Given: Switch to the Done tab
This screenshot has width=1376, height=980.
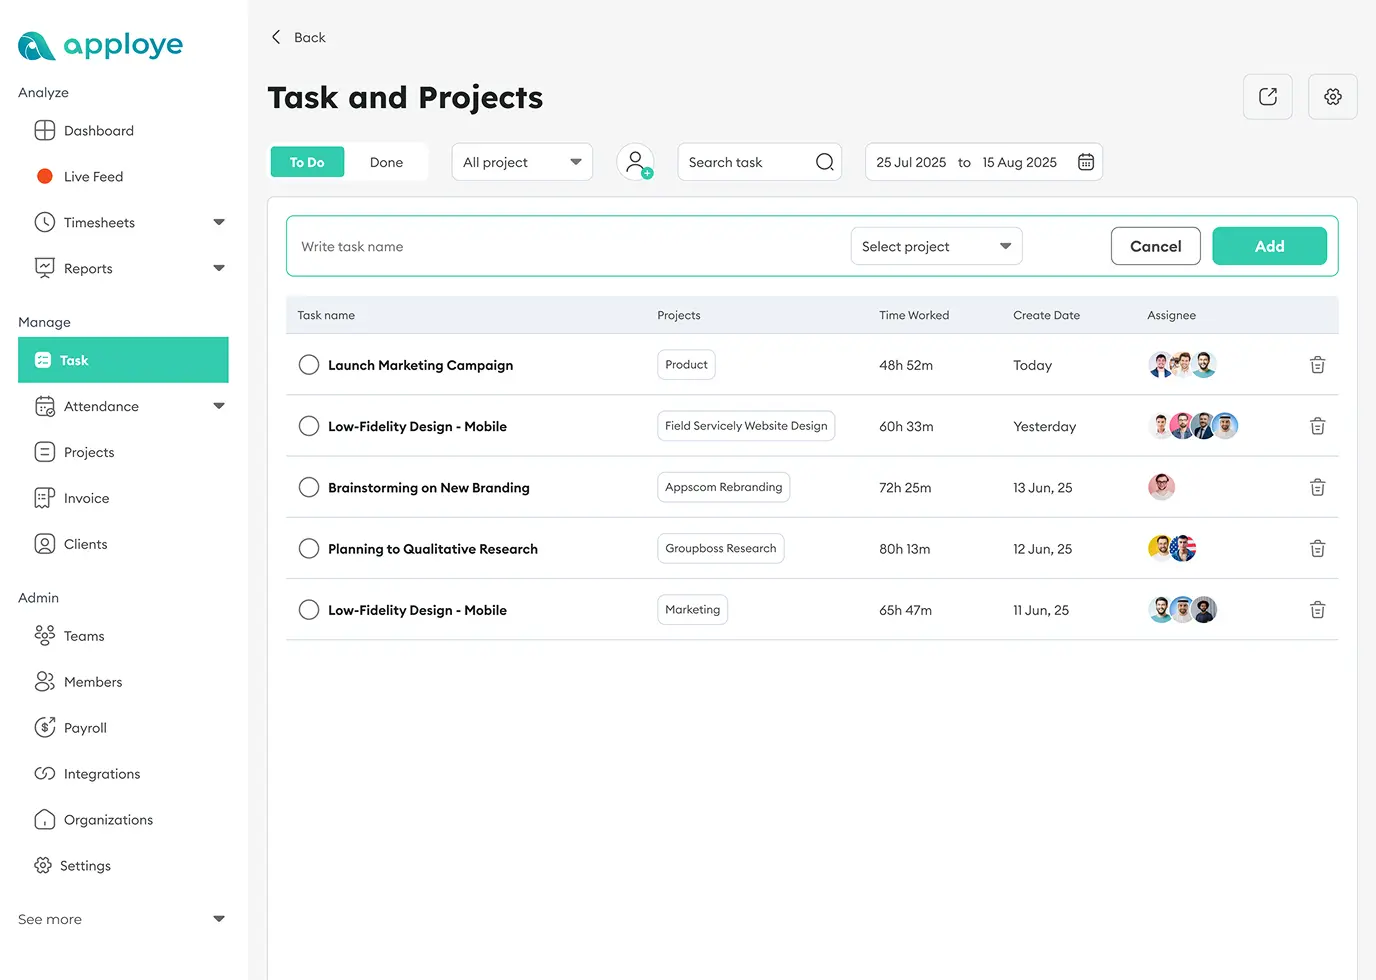Looking at the screenshot, I should point(387,161).
